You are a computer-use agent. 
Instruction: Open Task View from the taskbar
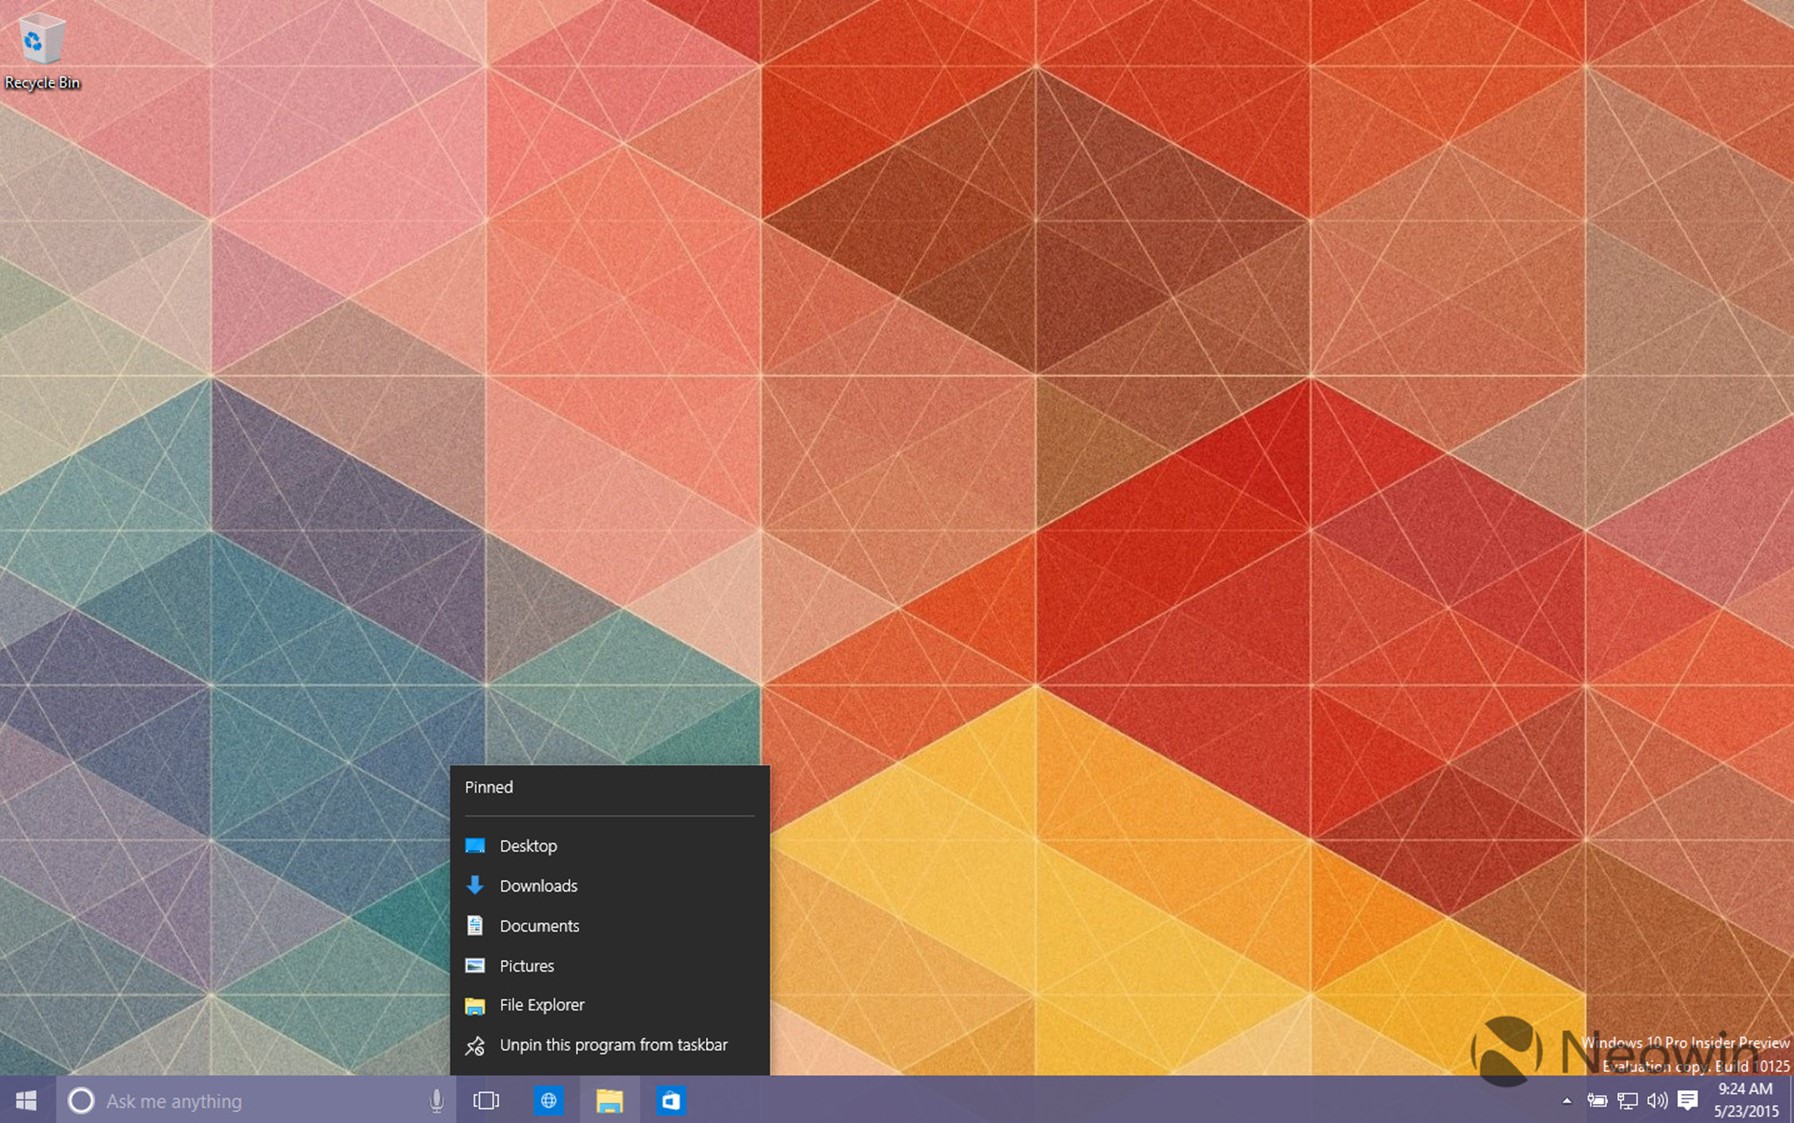pyautogui.click(x=486, y=1100)
